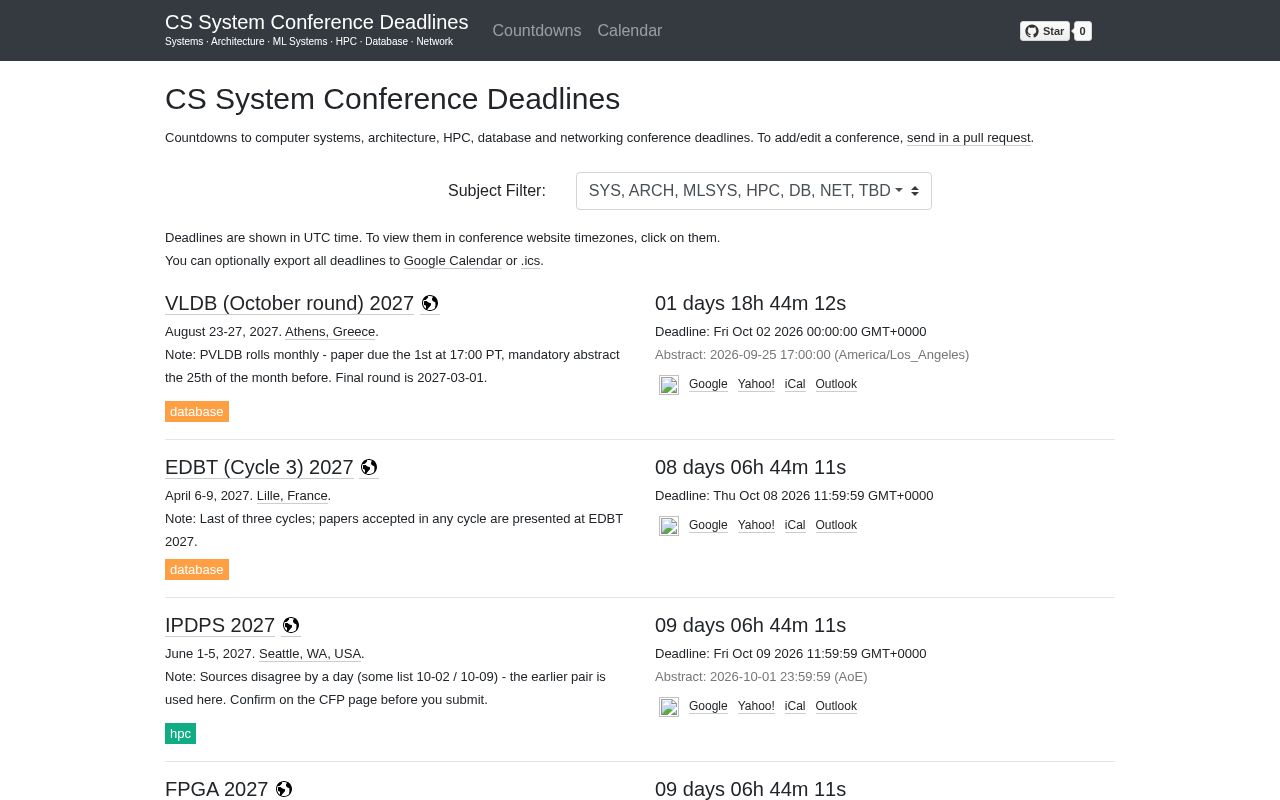Viewport: 1280px width, 800px height.
Task: Add IPDPS deadline to Google calendar
Action: tap(708, 706)
